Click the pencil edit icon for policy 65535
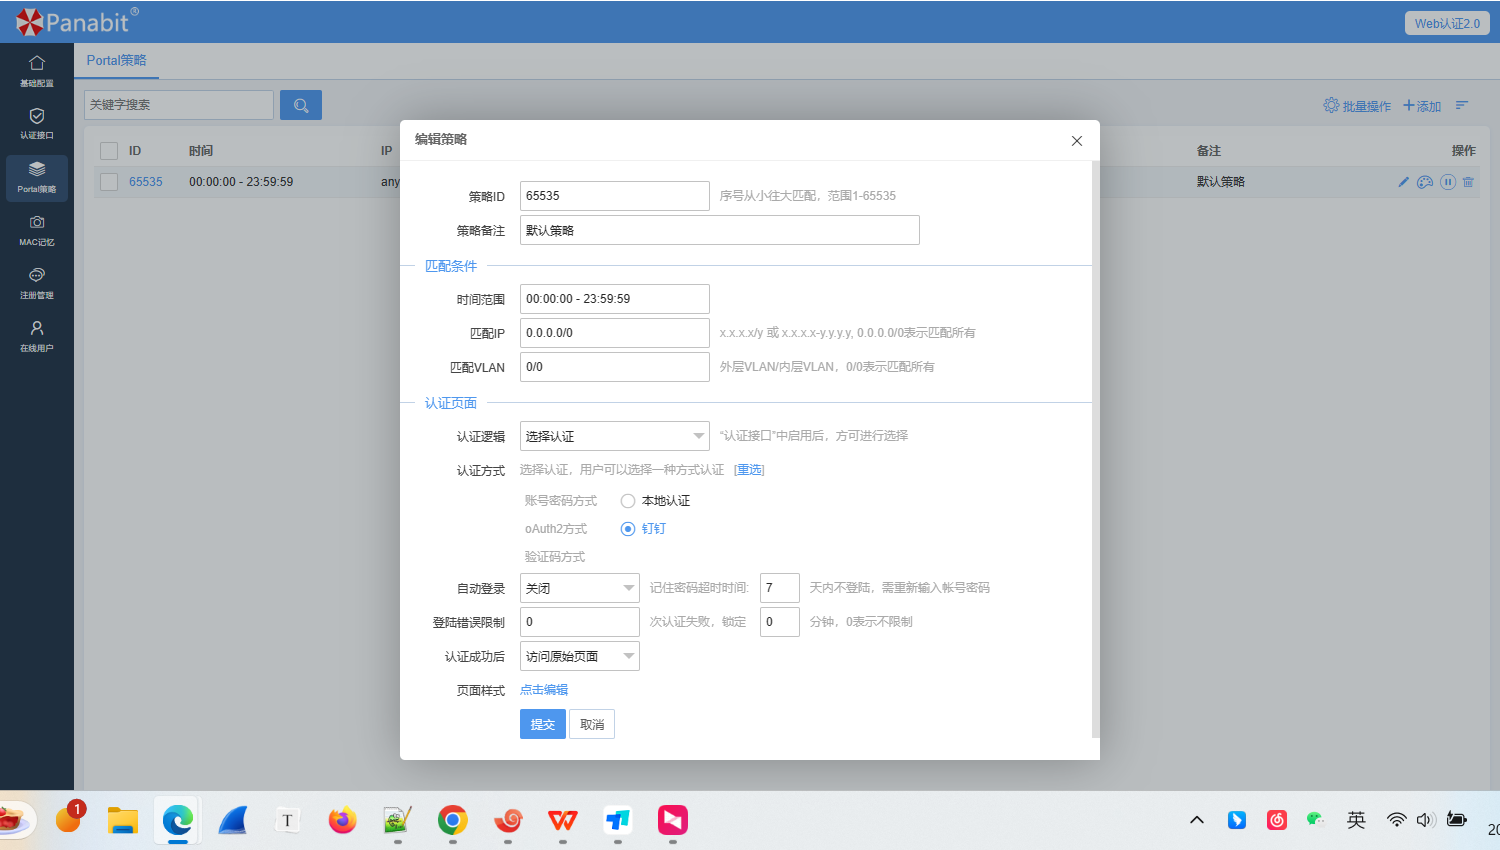The width and height of the screenshot is (1500, 850). pyautogui.click(x=1404, y=182)
